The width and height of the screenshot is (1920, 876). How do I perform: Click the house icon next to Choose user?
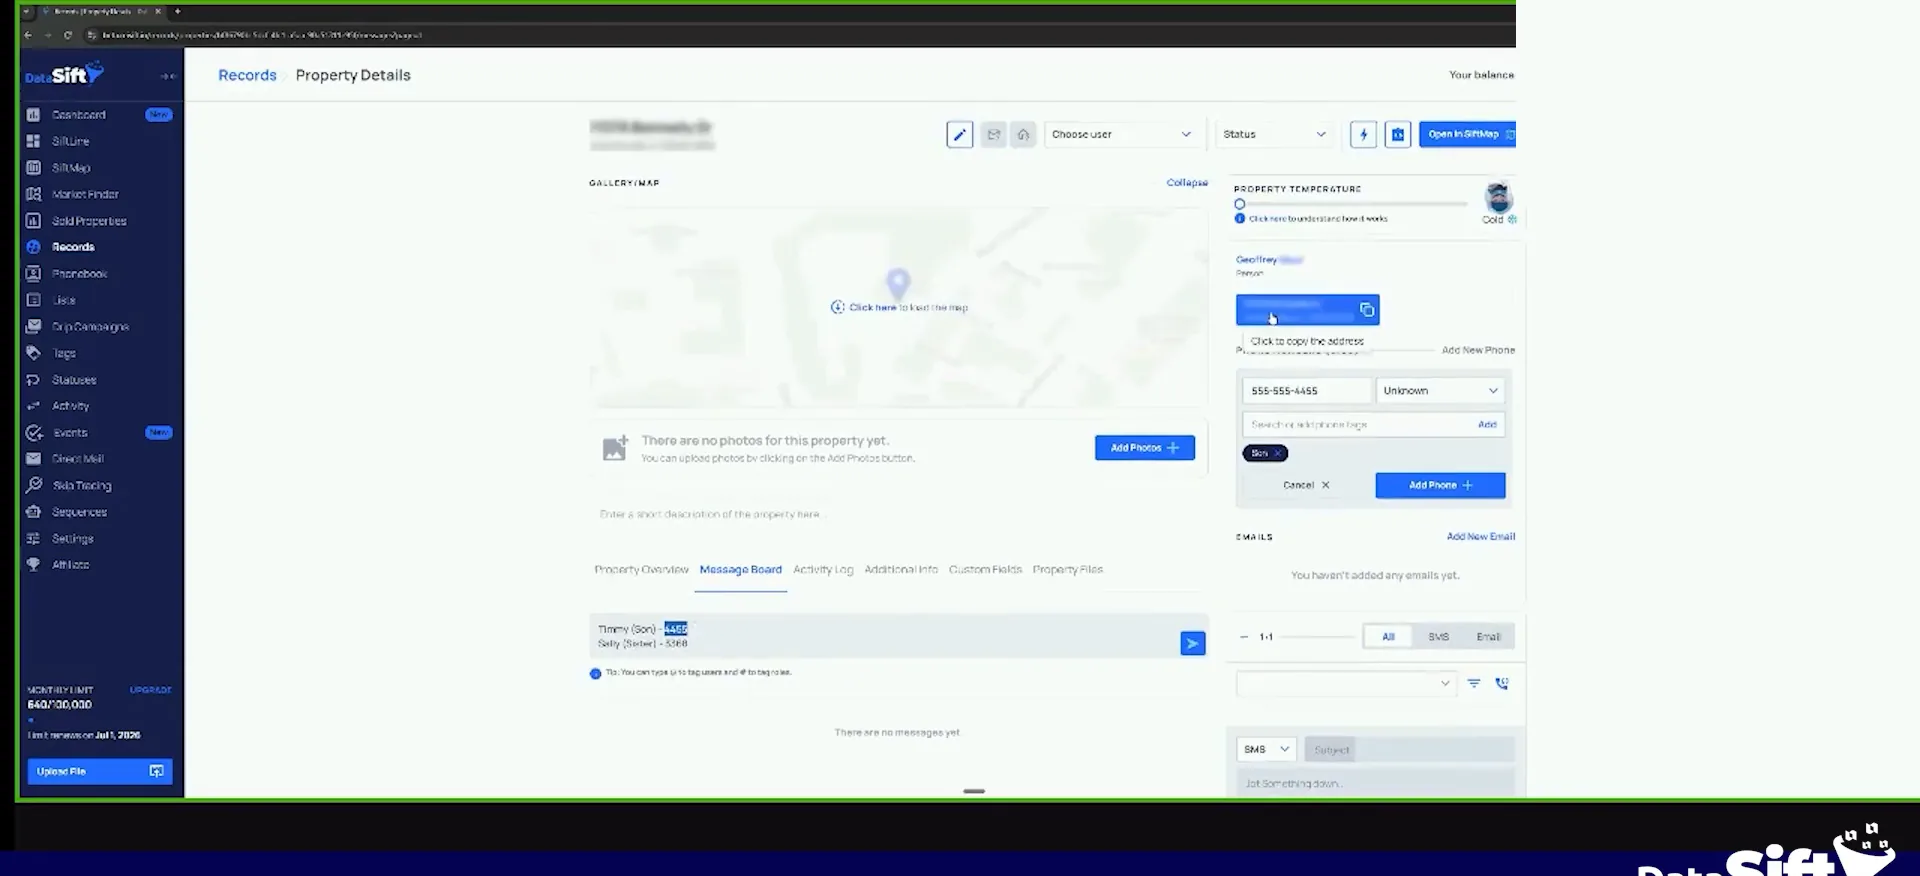pos(1023,134)
